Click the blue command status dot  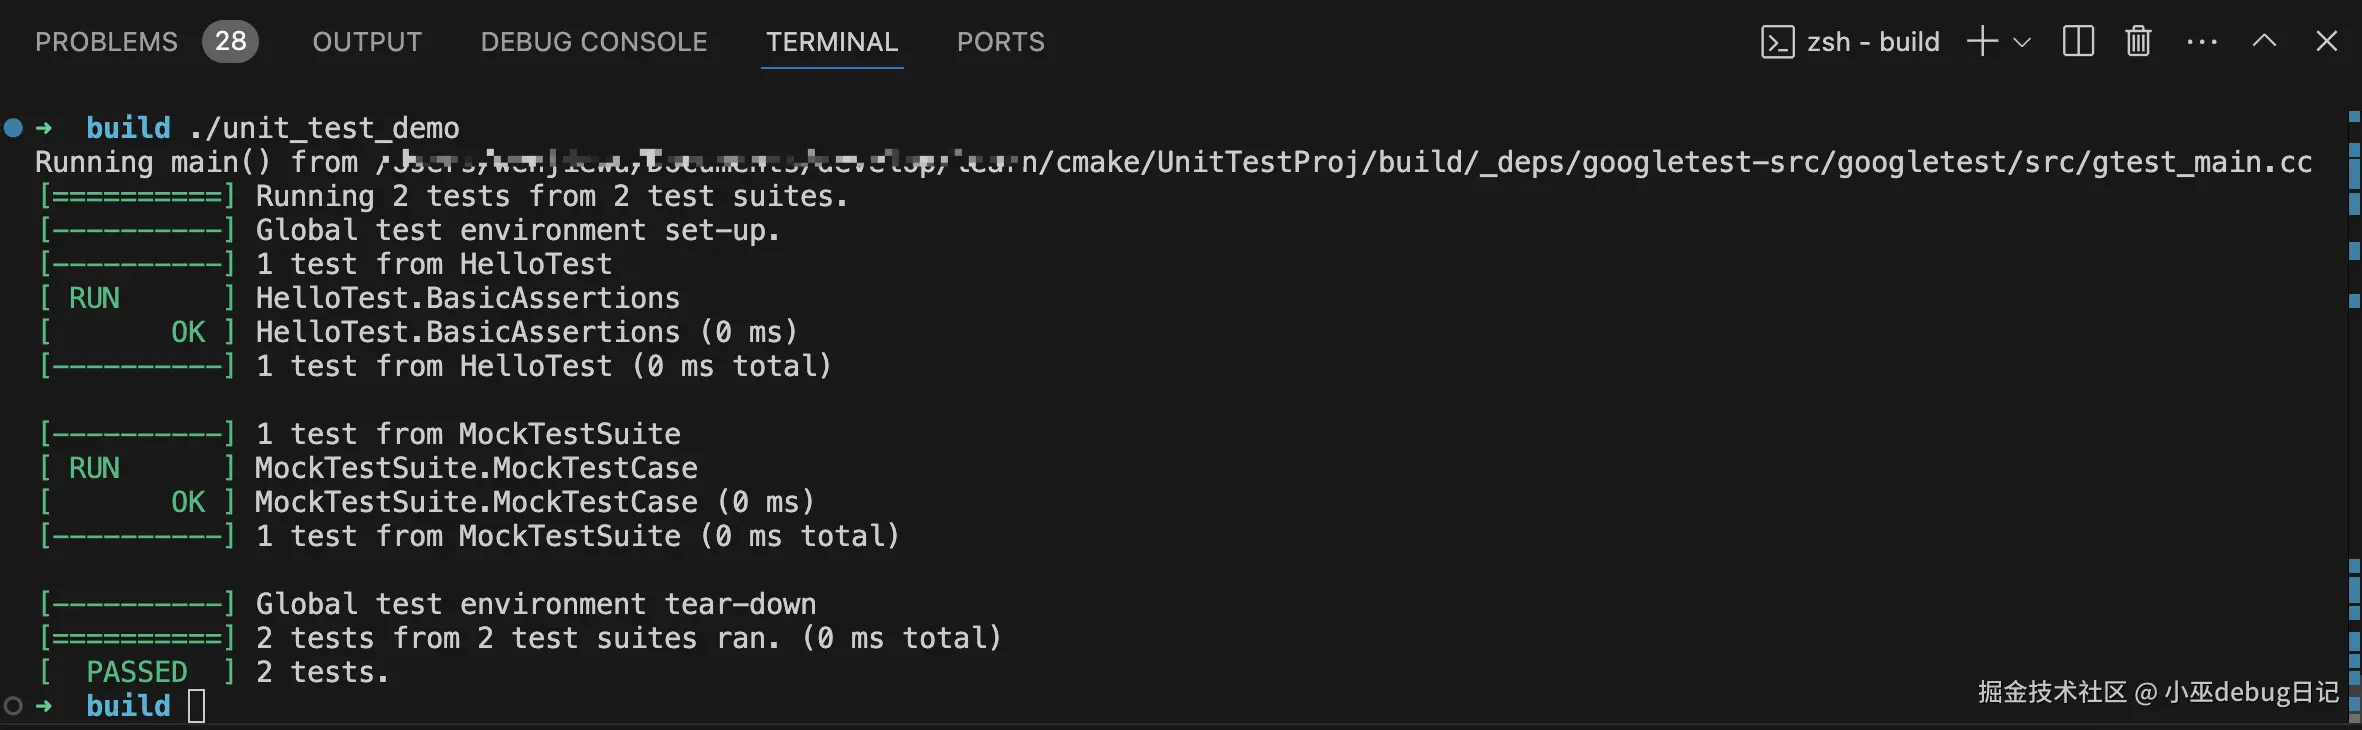pyautogui.click(x=13, y=128)
